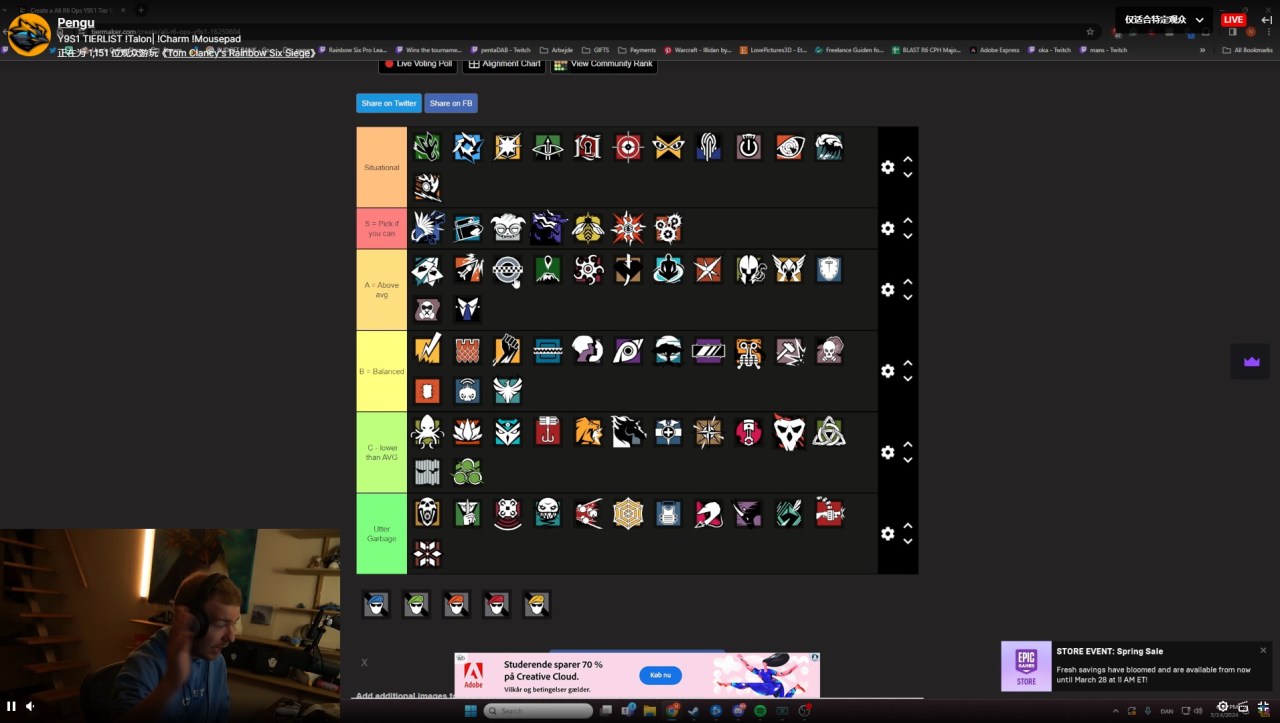Pick the acacia tree icon in B tier

(669, 350)
